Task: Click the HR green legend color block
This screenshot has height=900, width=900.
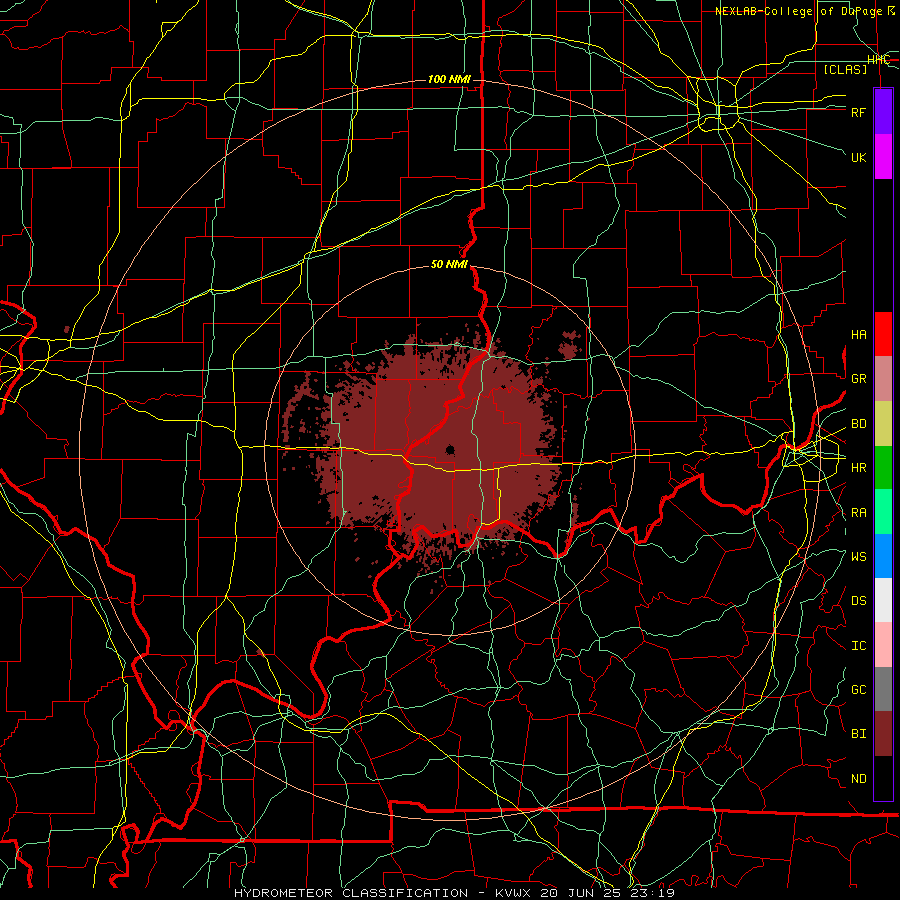Action: (x=883, y=468)
